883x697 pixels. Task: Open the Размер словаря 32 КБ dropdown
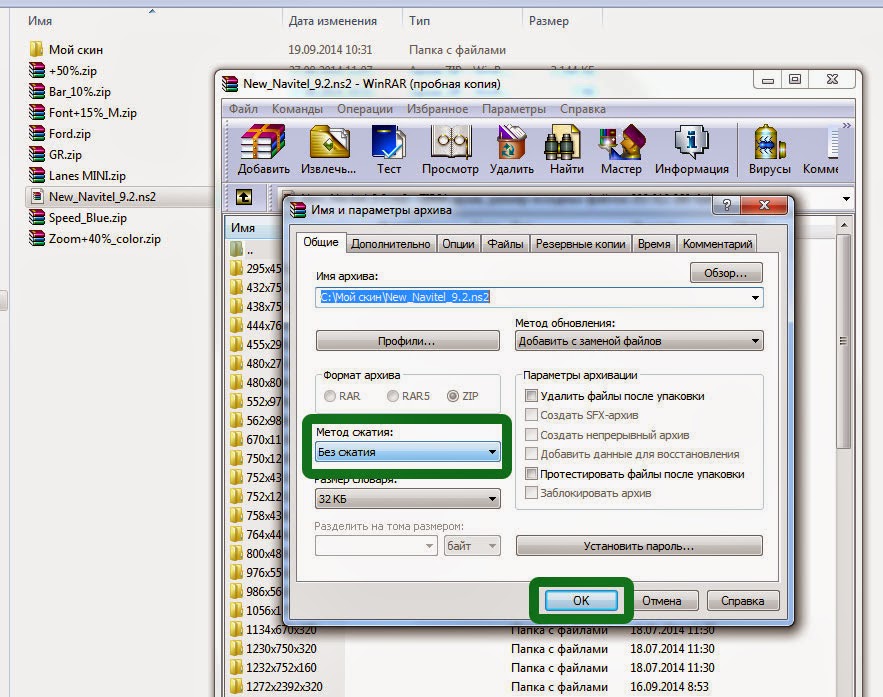[x=408, y=499]
